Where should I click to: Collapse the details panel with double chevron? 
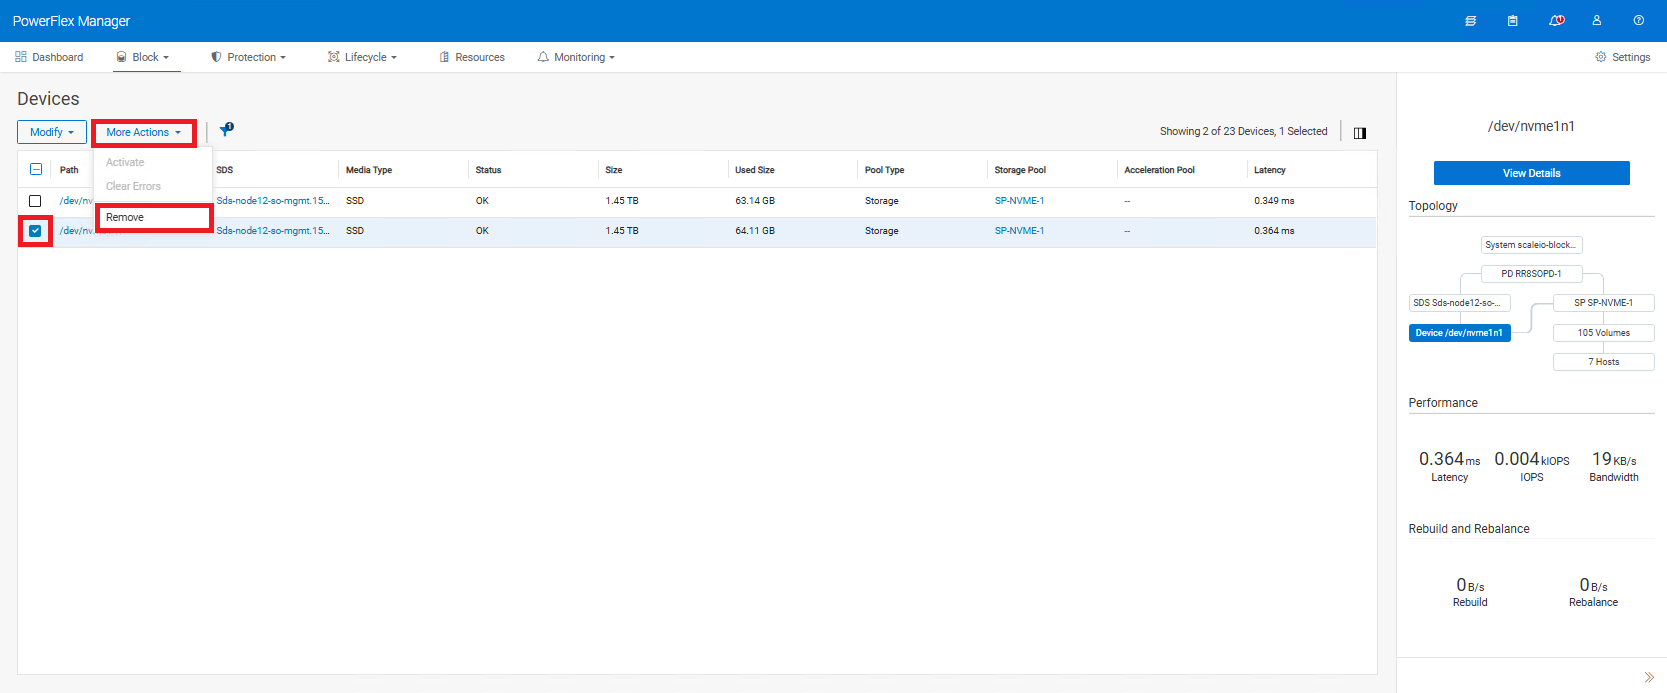(1648, 677)
